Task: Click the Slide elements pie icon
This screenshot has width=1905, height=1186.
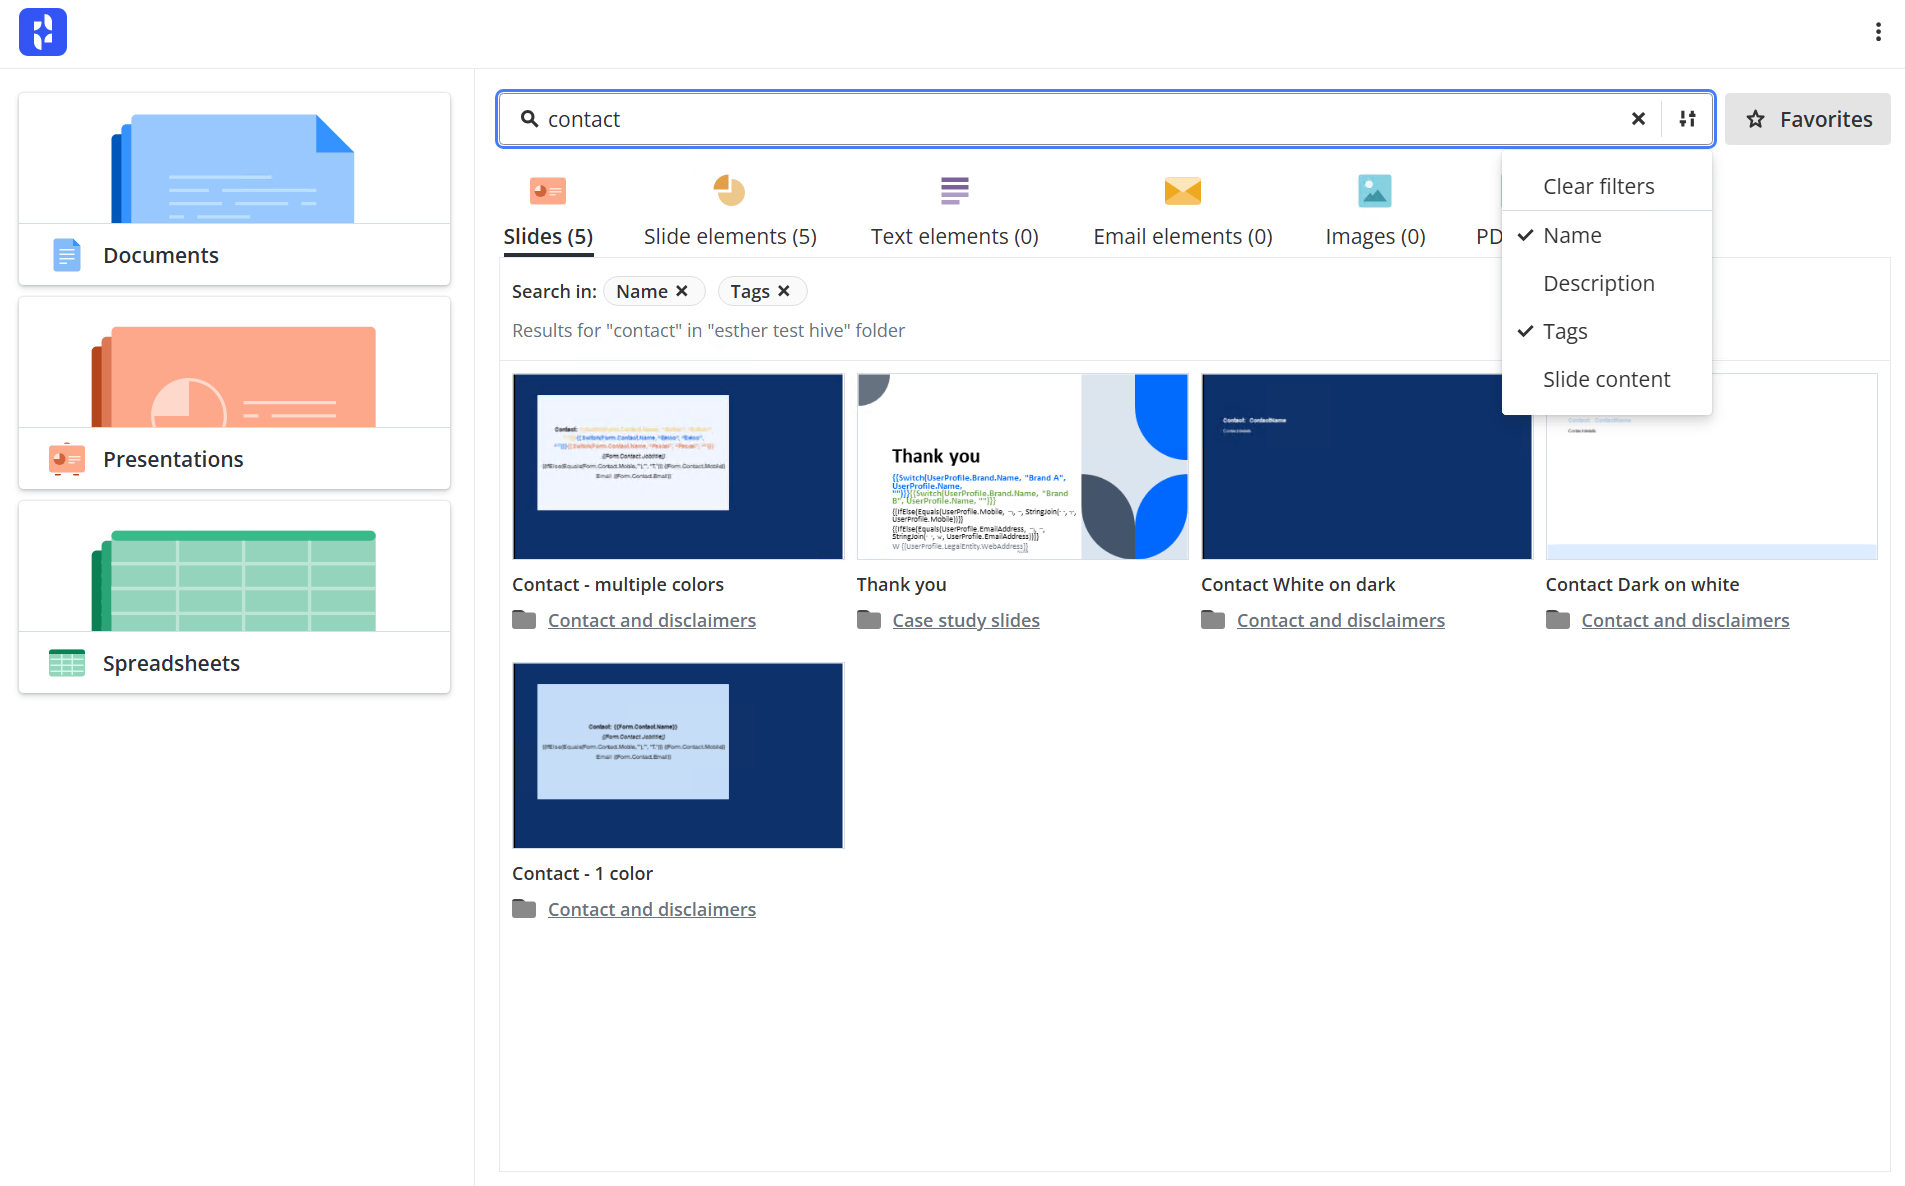Action: (730, 190)
